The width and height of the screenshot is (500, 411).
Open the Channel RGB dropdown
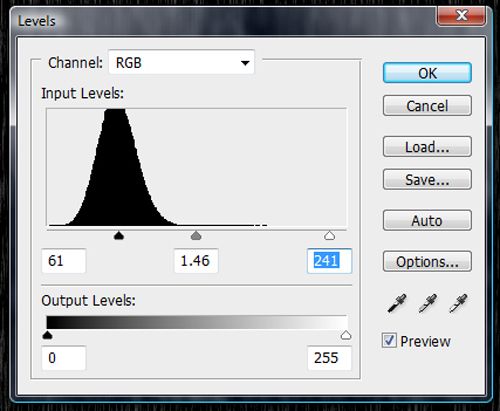point(182,62)
